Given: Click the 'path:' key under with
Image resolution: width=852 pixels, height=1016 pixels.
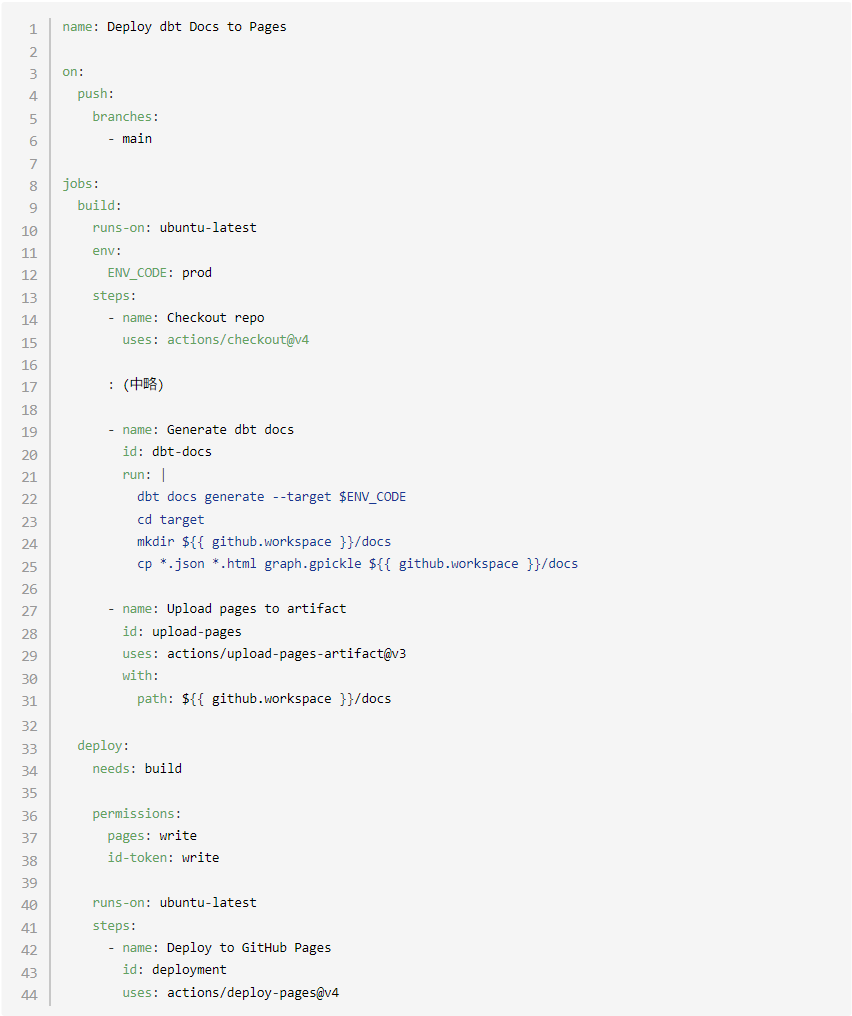Looking at the screenshot, I should coord(155,699).
